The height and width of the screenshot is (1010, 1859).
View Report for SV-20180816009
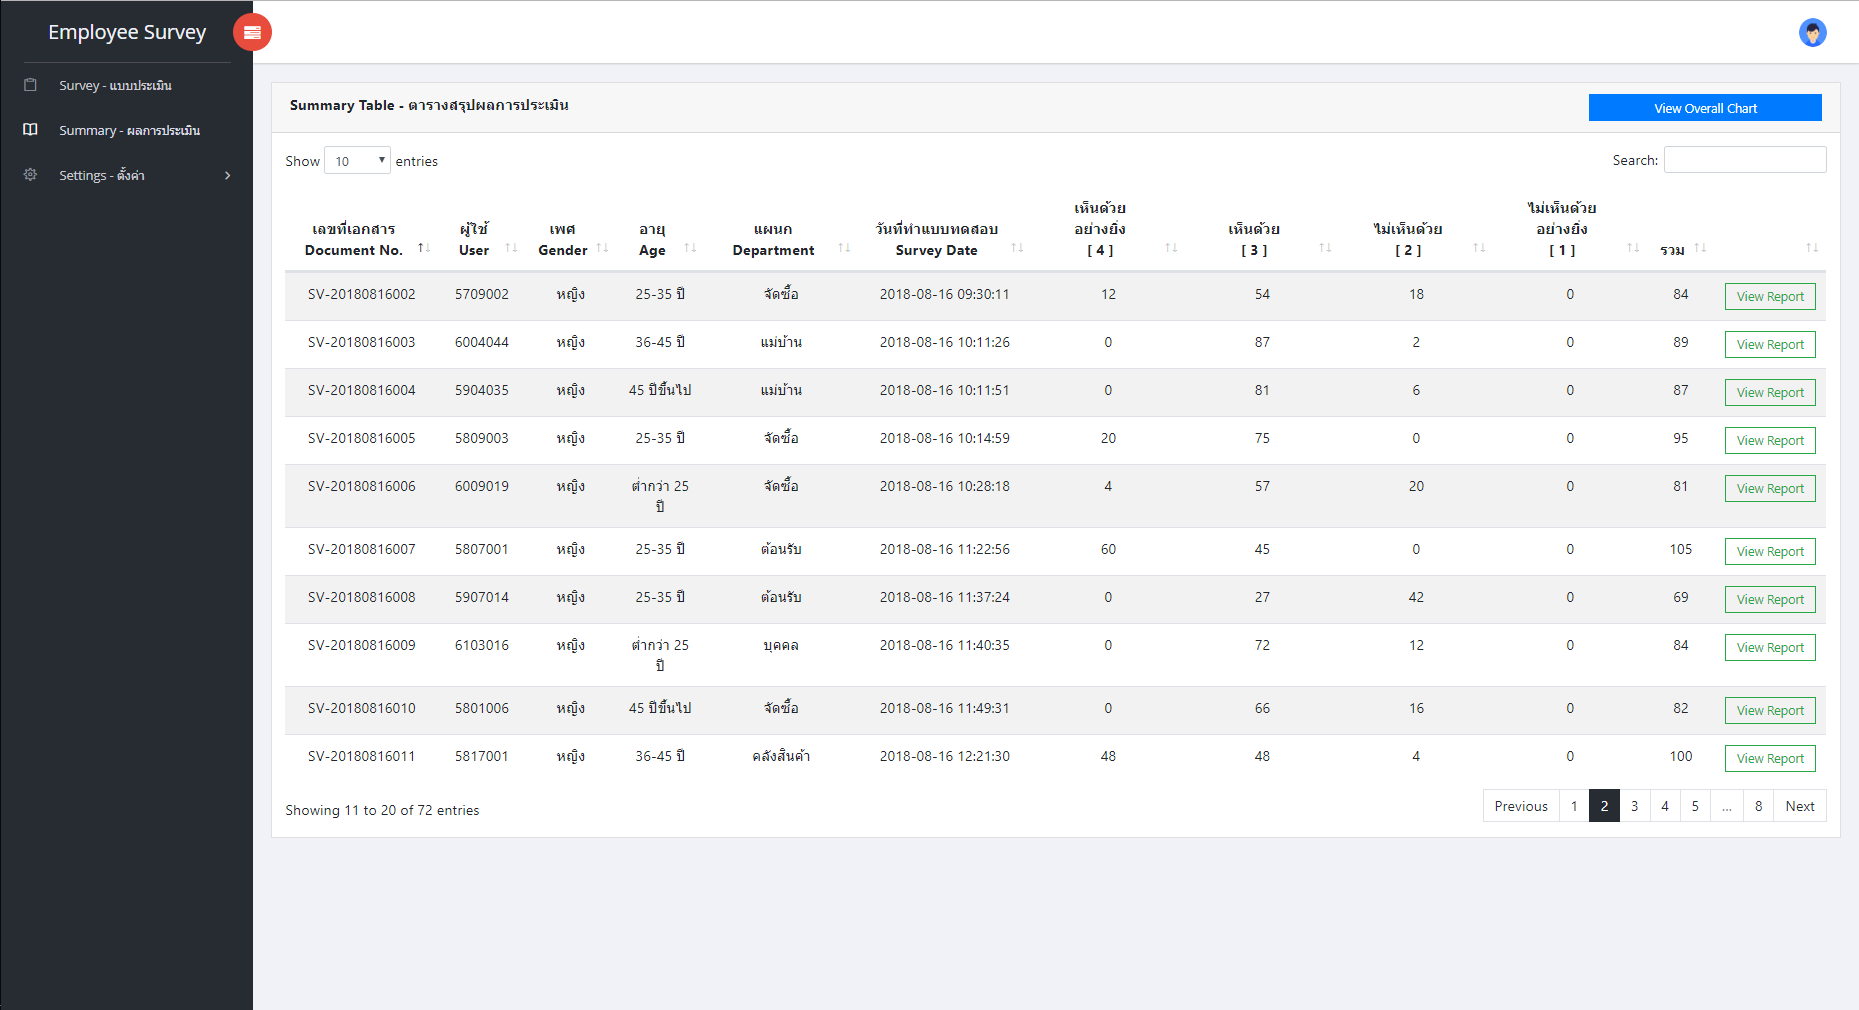point(1770,648)
